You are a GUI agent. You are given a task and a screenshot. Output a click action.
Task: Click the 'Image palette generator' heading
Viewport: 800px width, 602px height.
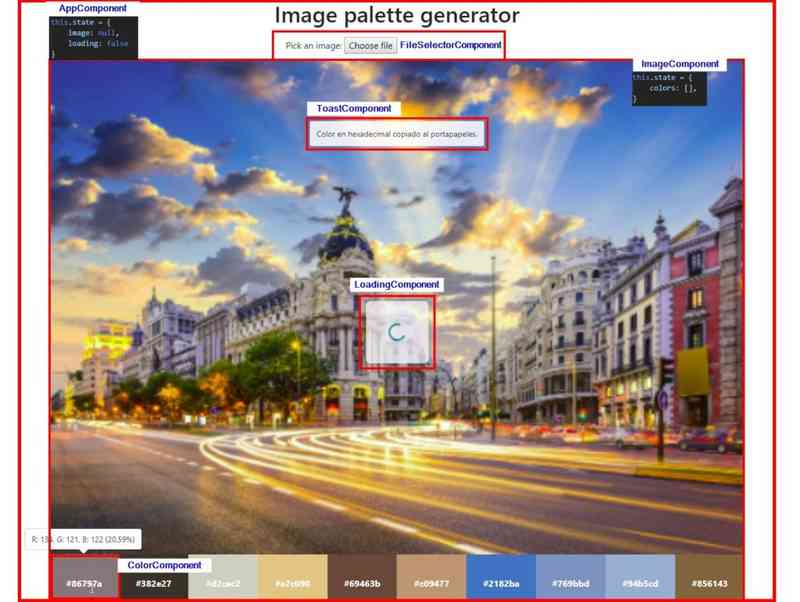397,15
